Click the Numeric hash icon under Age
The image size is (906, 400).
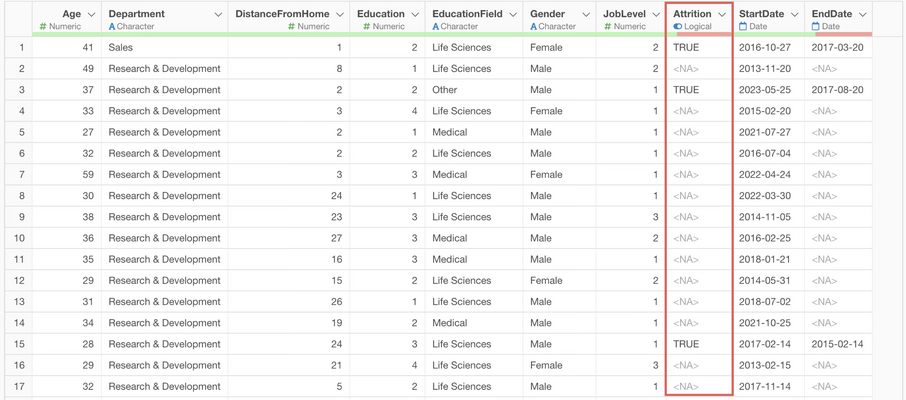point(43,27)
